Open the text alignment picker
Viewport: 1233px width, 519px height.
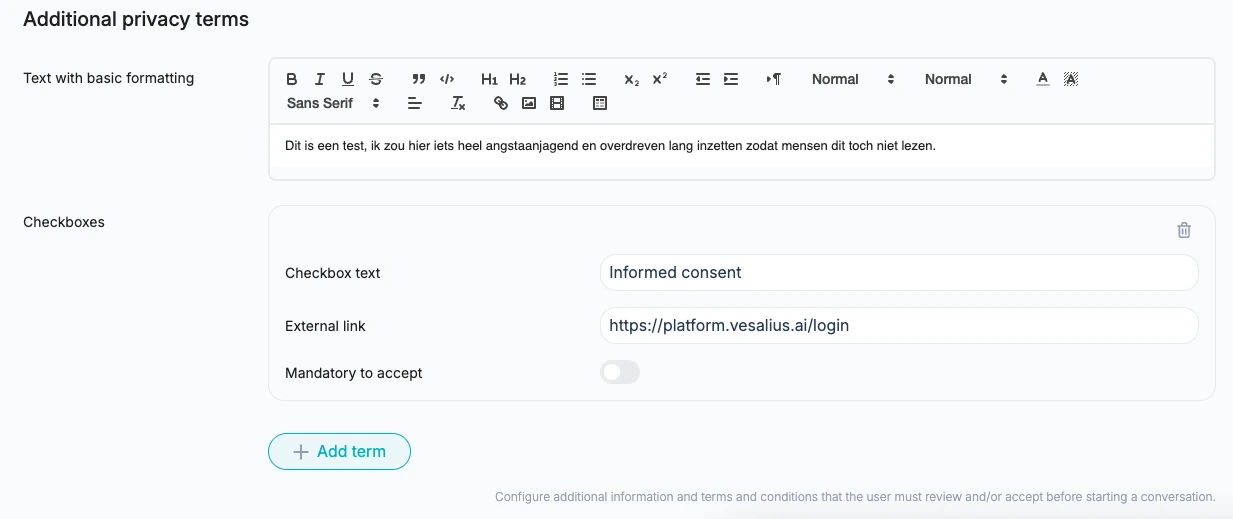(415, 103)
